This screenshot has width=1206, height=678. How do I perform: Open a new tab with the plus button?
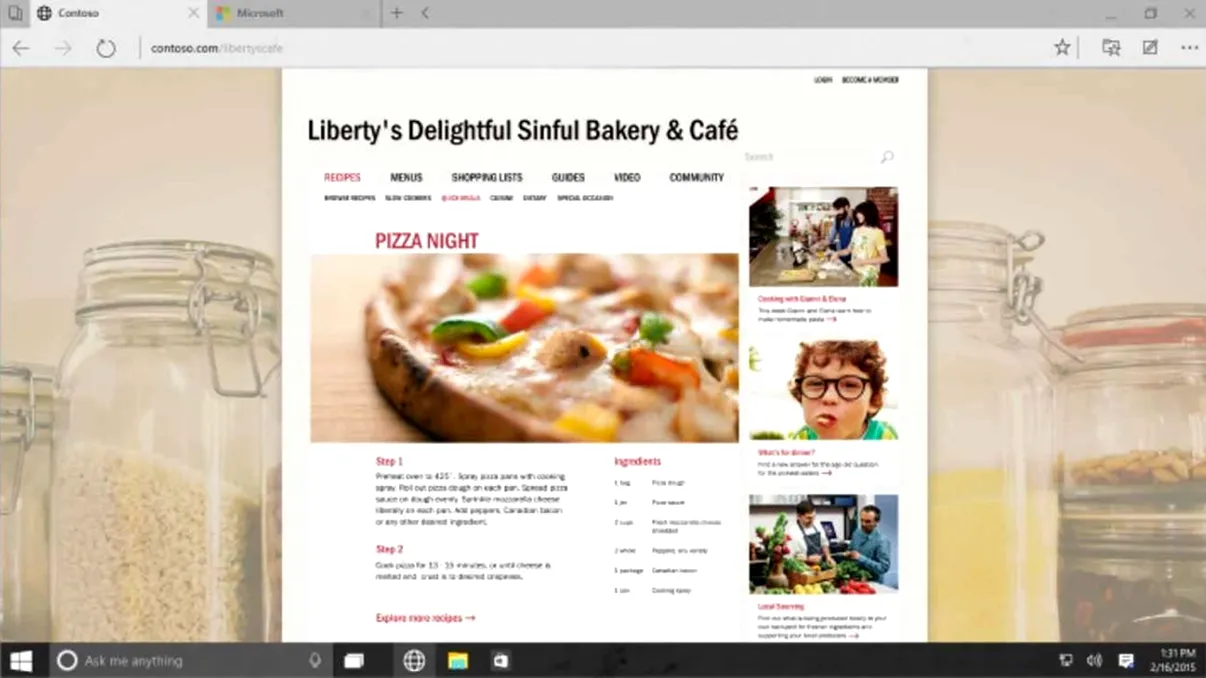pos(396,12)
